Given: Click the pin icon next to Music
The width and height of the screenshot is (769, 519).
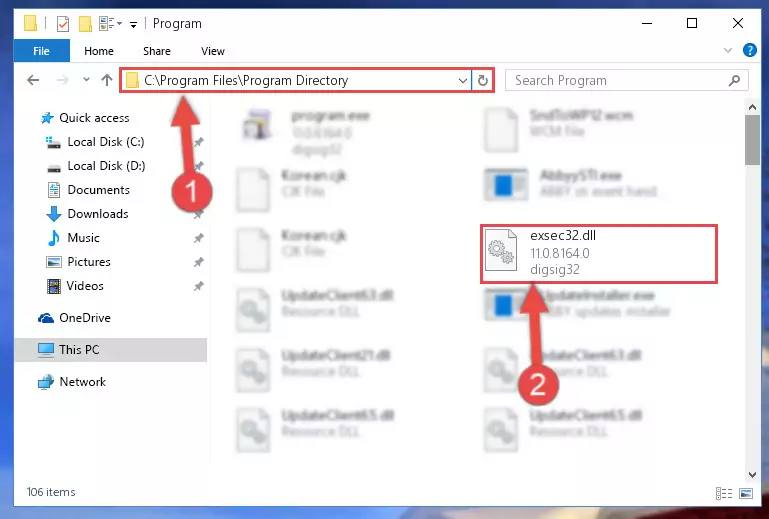Looking at the screenshot, I should [198, 238].
